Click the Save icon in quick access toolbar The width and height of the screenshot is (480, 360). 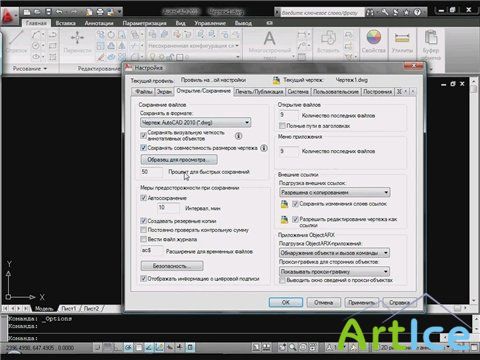[x=48, y=12]
